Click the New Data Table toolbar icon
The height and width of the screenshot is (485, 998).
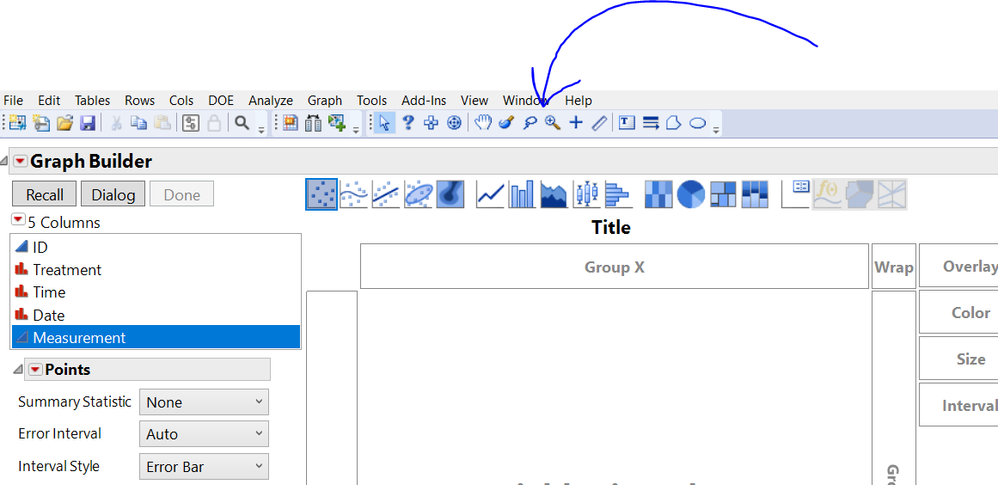(18, 123)
